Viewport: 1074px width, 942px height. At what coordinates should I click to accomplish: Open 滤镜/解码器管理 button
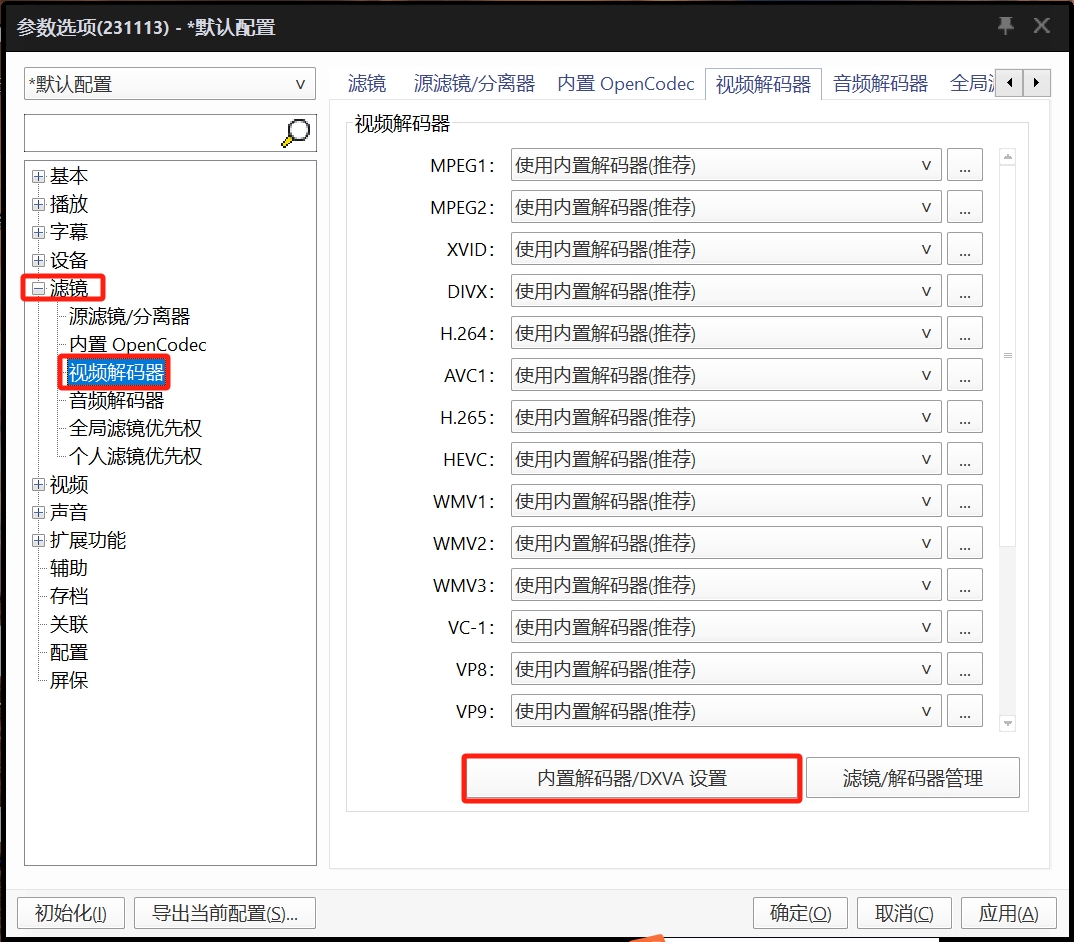pyautogui.click(x=912, y=778)
